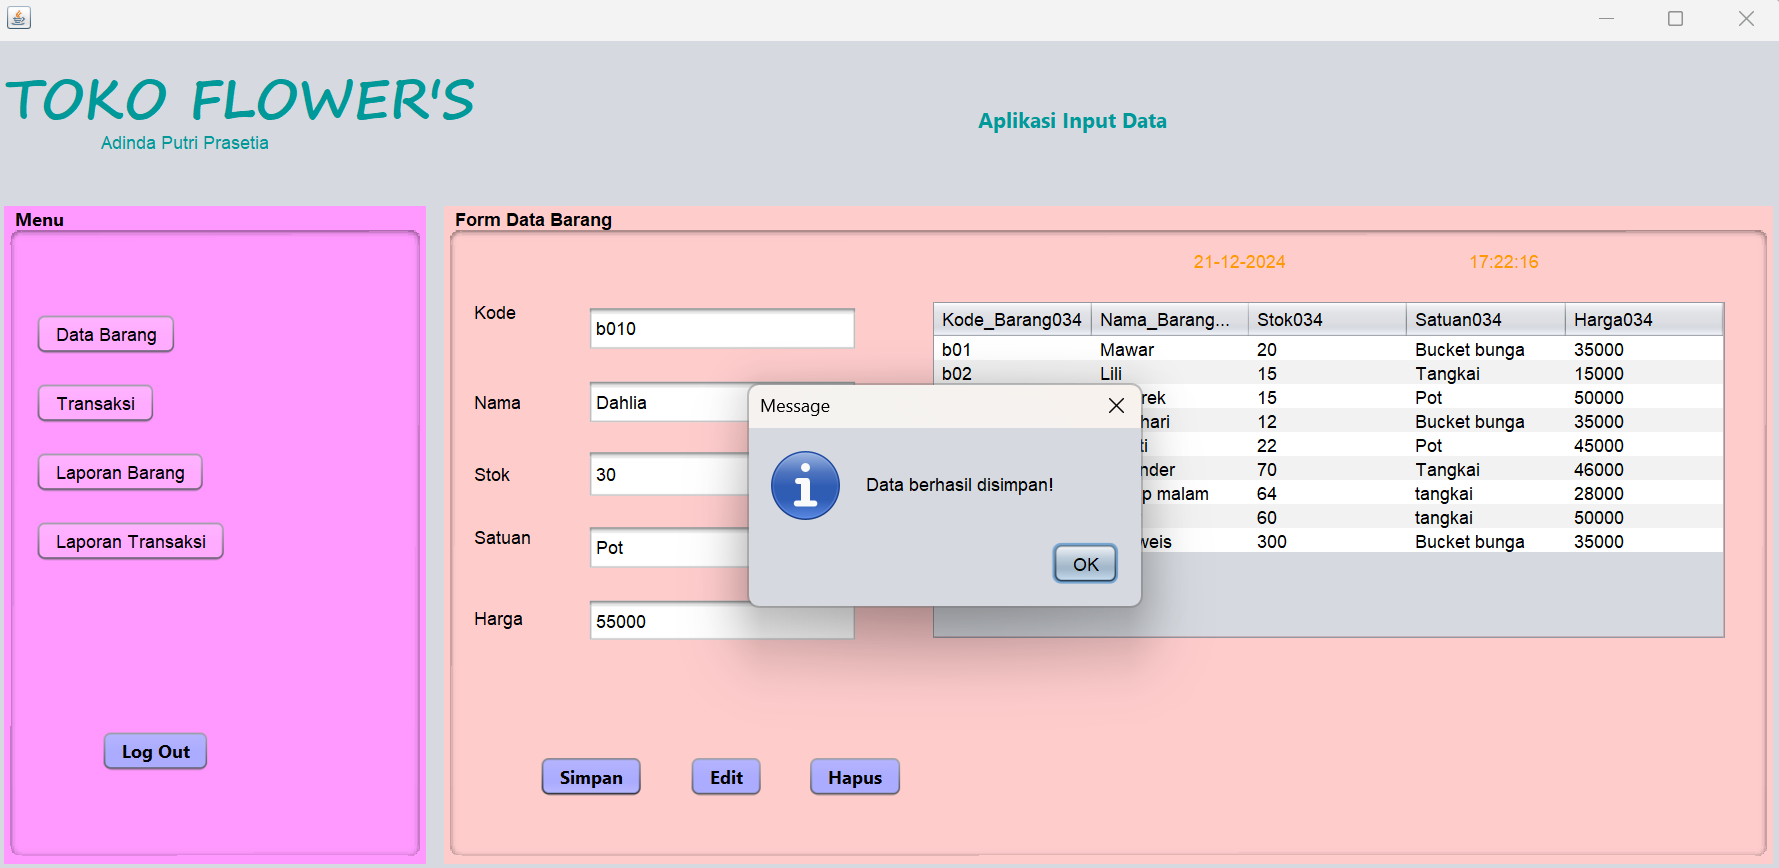The width and height of the screenshot is (1779, 868).
Task: Click into the Harga input field
Action: [x=721, y=622]
